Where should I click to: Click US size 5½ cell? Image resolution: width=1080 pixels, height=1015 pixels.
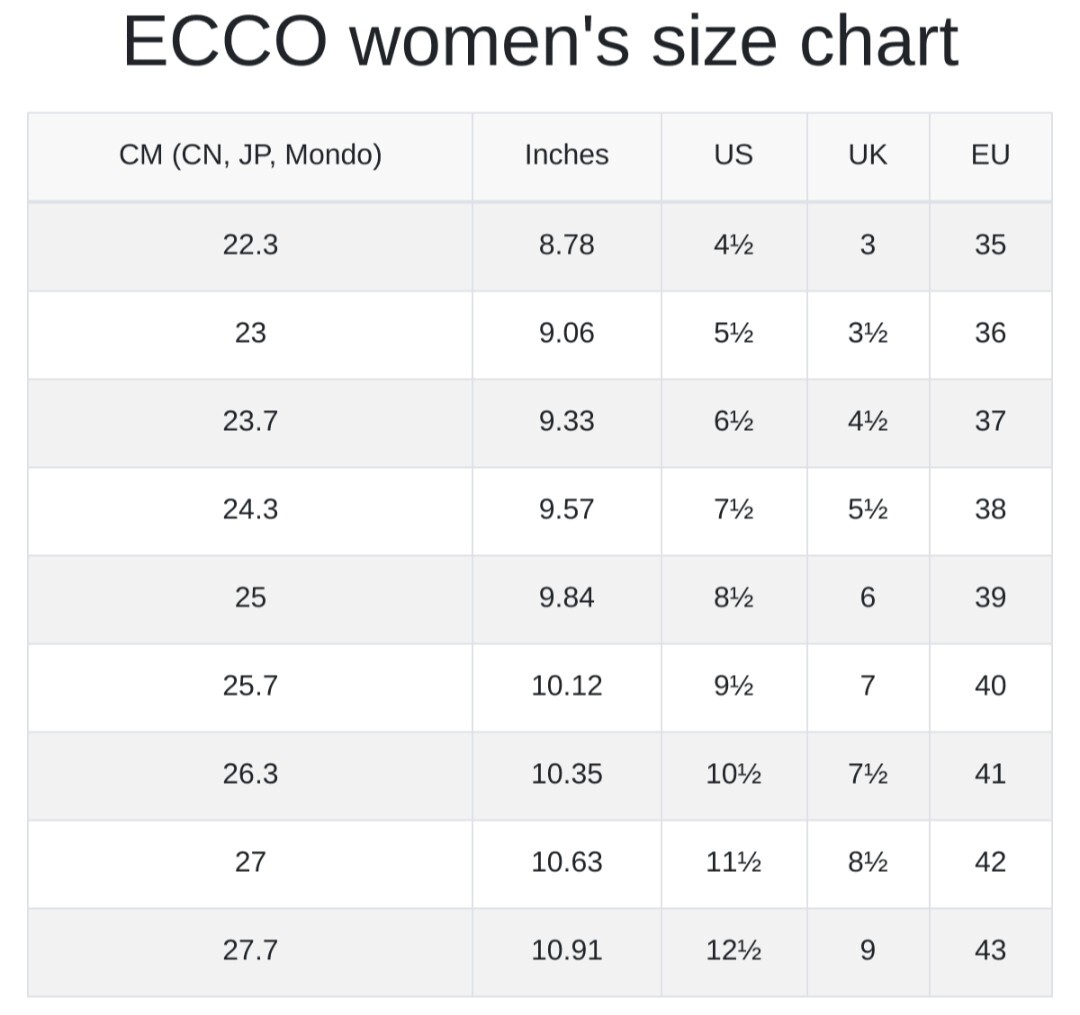click(x=733, y=333)
